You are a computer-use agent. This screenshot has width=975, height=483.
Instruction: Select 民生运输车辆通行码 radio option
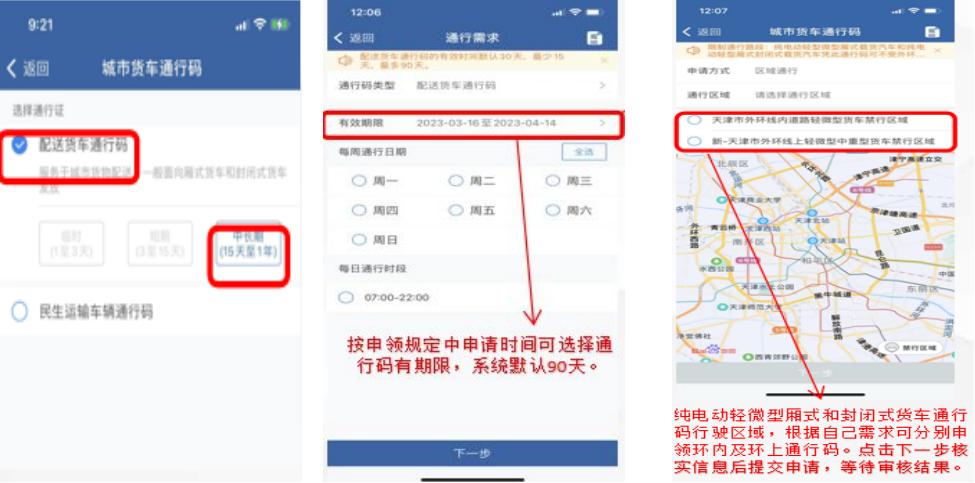tap(20, 311)
